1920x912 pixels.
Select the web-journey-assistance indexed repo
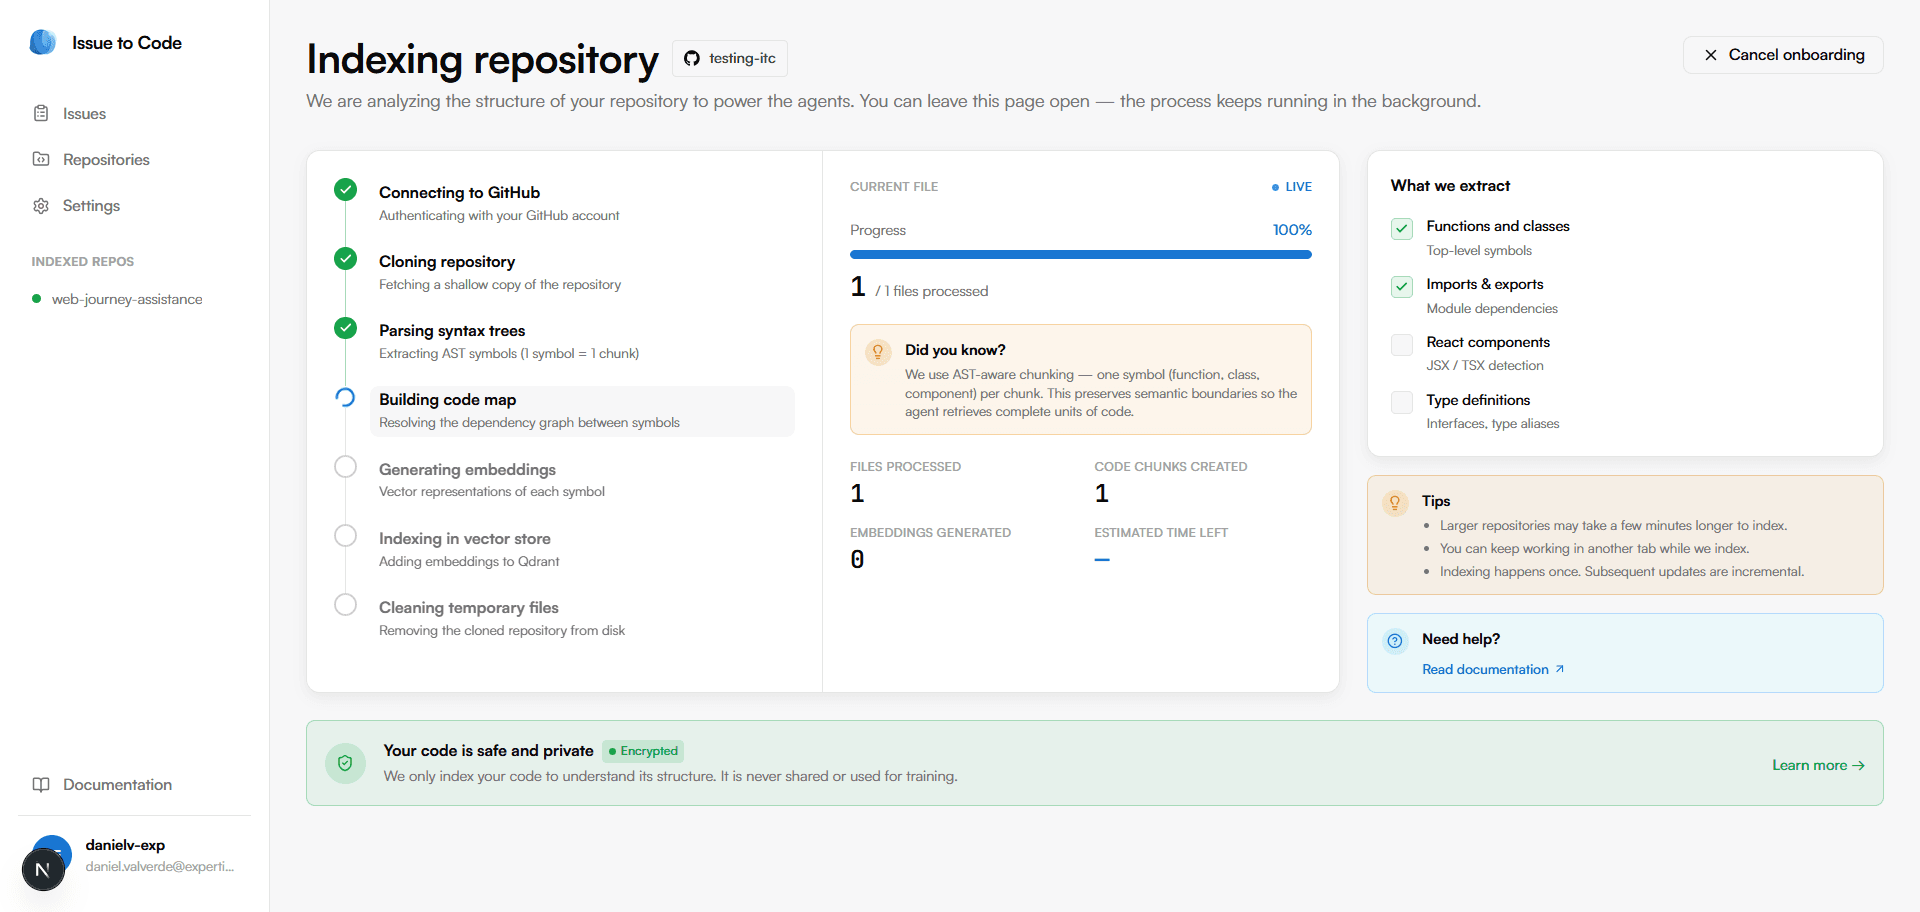click(127, 299)
